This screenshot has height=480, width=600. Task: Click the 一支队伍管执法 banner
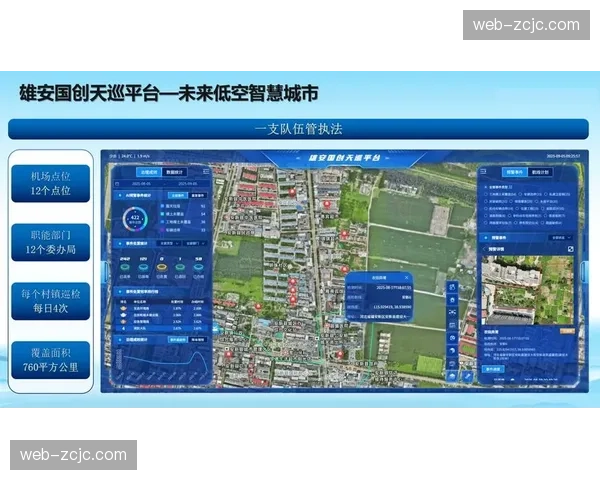pos(298,129)
